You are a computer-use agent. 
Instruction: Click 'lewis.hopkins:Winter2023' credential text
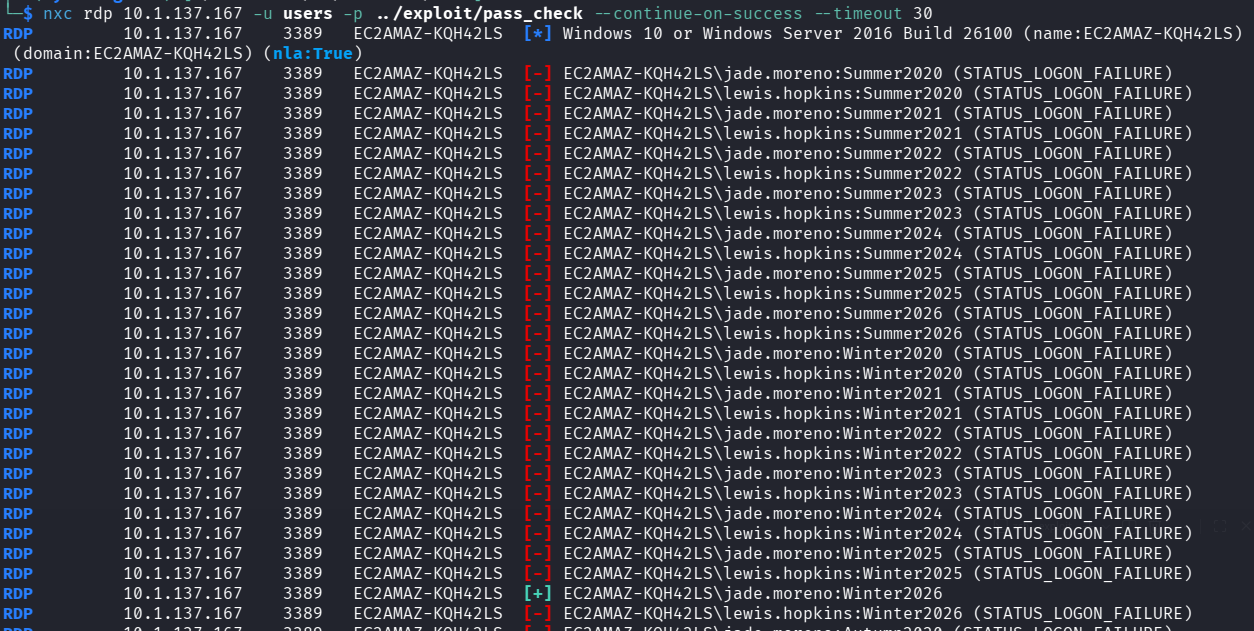[x=843, y=494]
